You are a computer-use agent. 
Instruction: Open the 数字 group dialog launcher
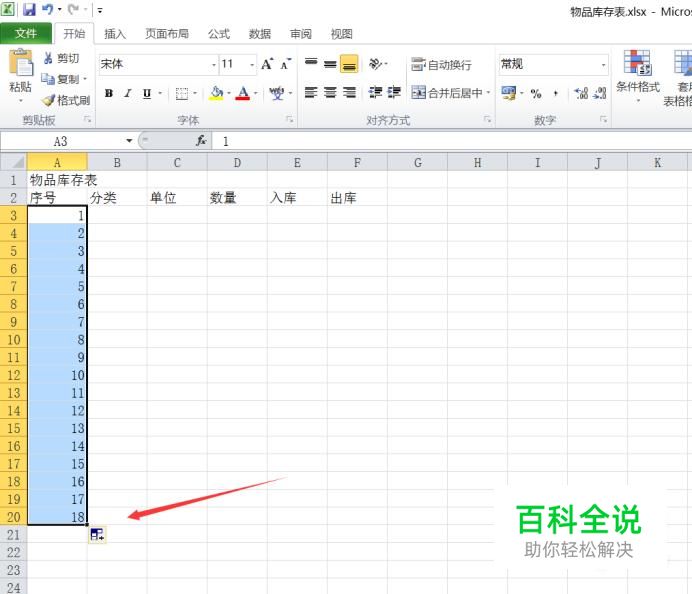click(x=603, y=119)
